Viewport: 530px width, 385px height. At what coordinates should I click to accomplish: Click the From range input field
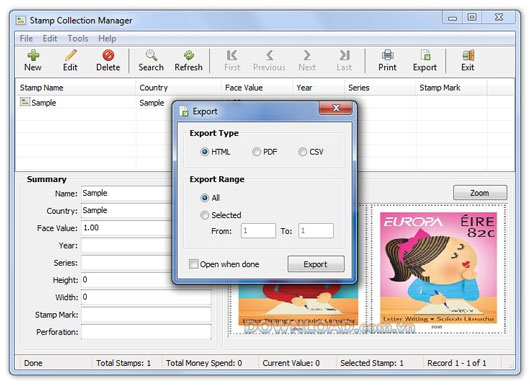coord(258,231)
